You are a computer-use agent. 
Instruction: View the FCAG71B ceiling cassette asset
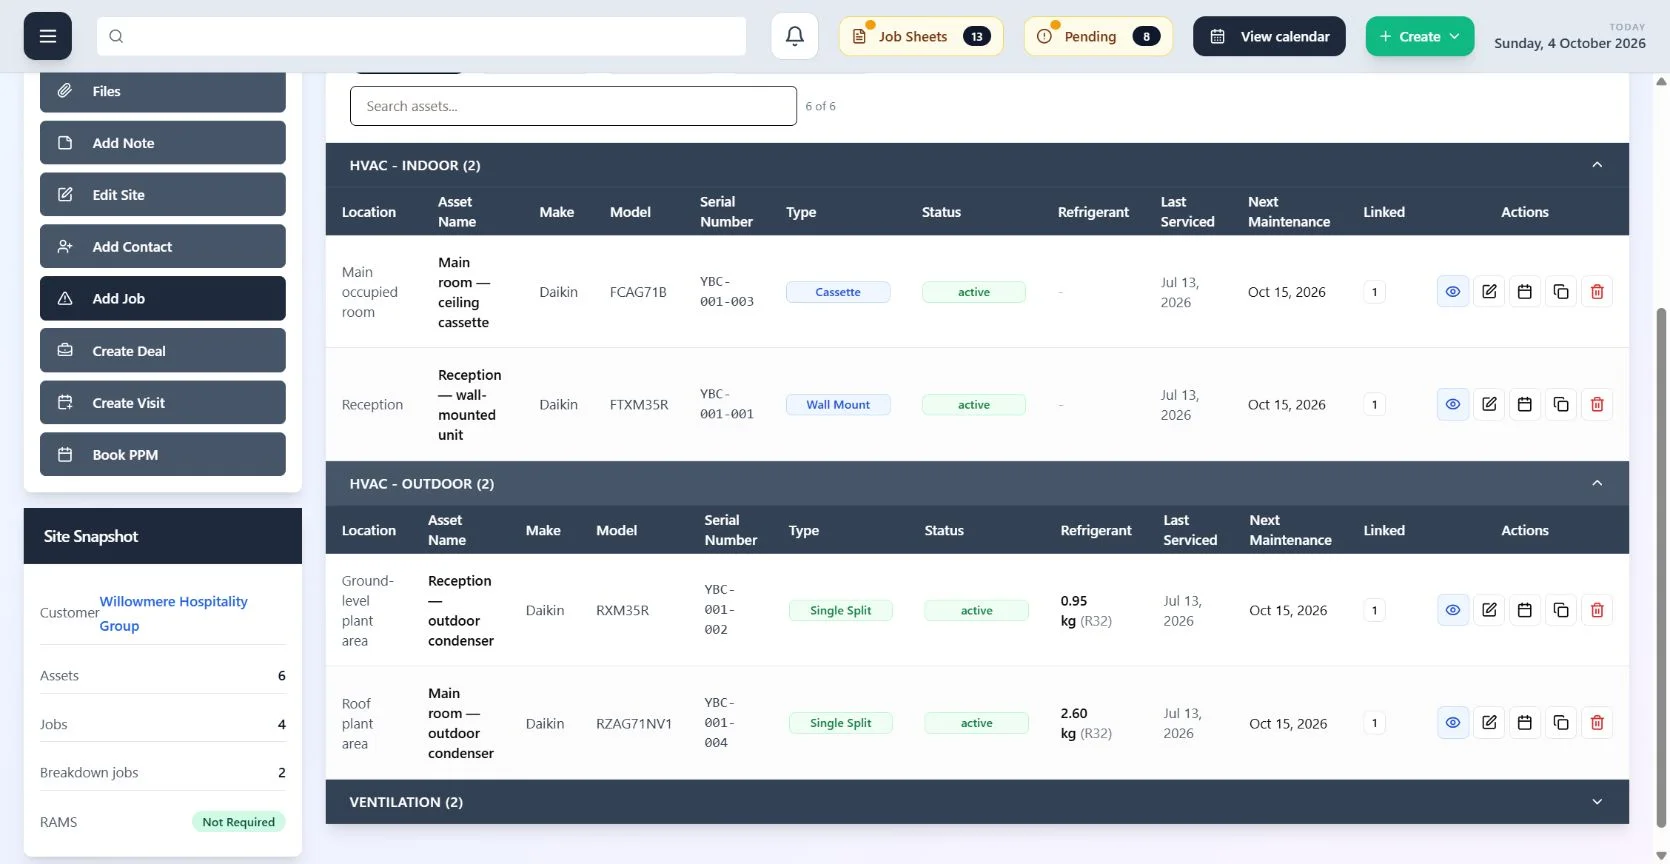point(1453,292)
